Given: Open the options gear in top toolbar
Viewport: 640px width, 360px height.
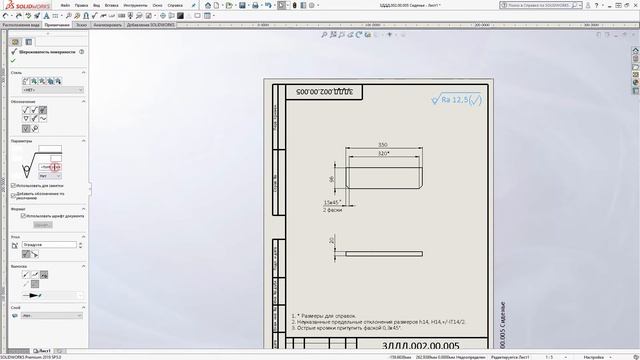Looking at the screenshot, I should tap(312, 5).
